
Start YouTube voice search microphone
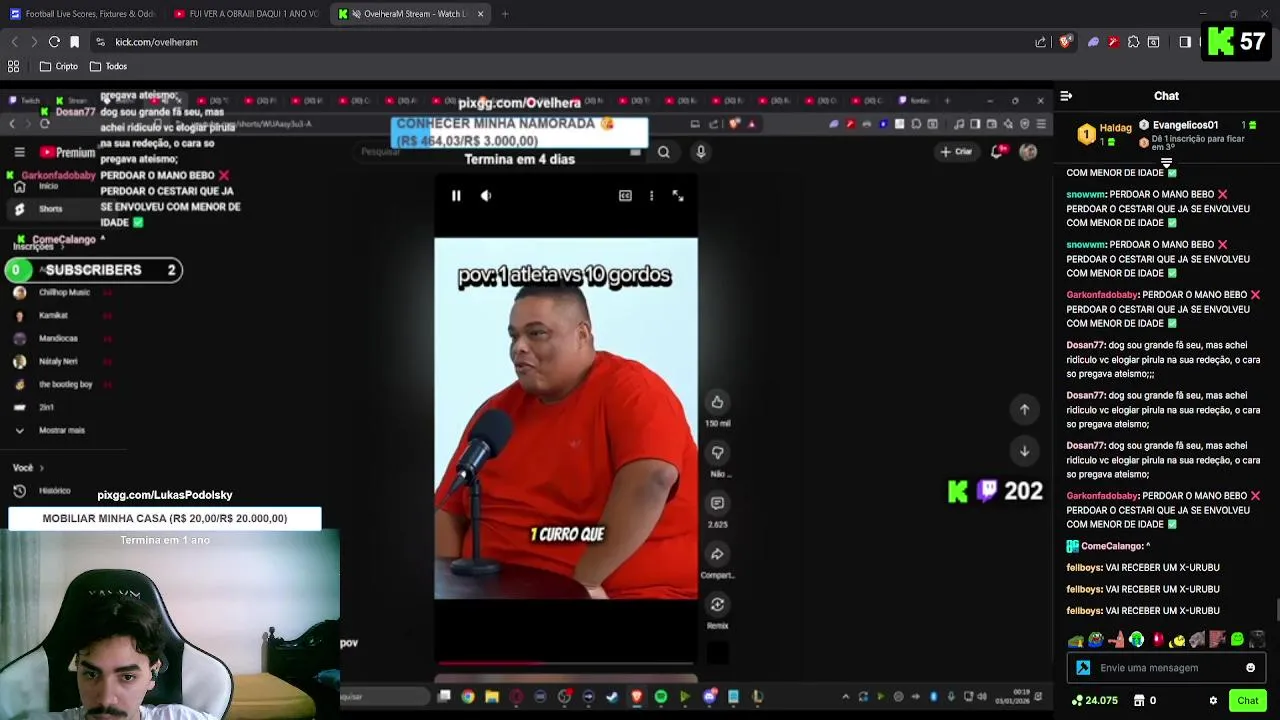click(701, 152)
